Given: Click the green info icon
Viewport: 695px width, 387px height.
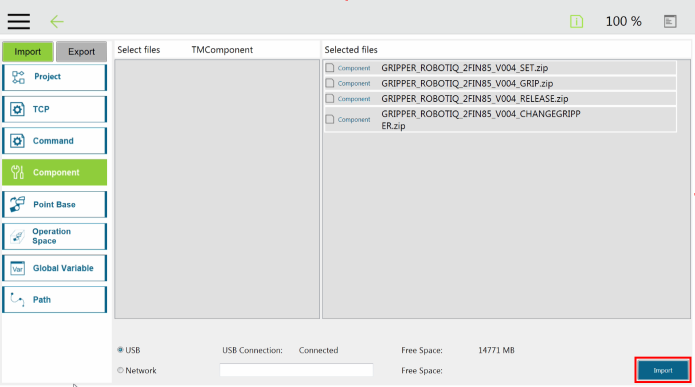Looking at the screenshot, I should pyautogui.click(x=576, y=21).
